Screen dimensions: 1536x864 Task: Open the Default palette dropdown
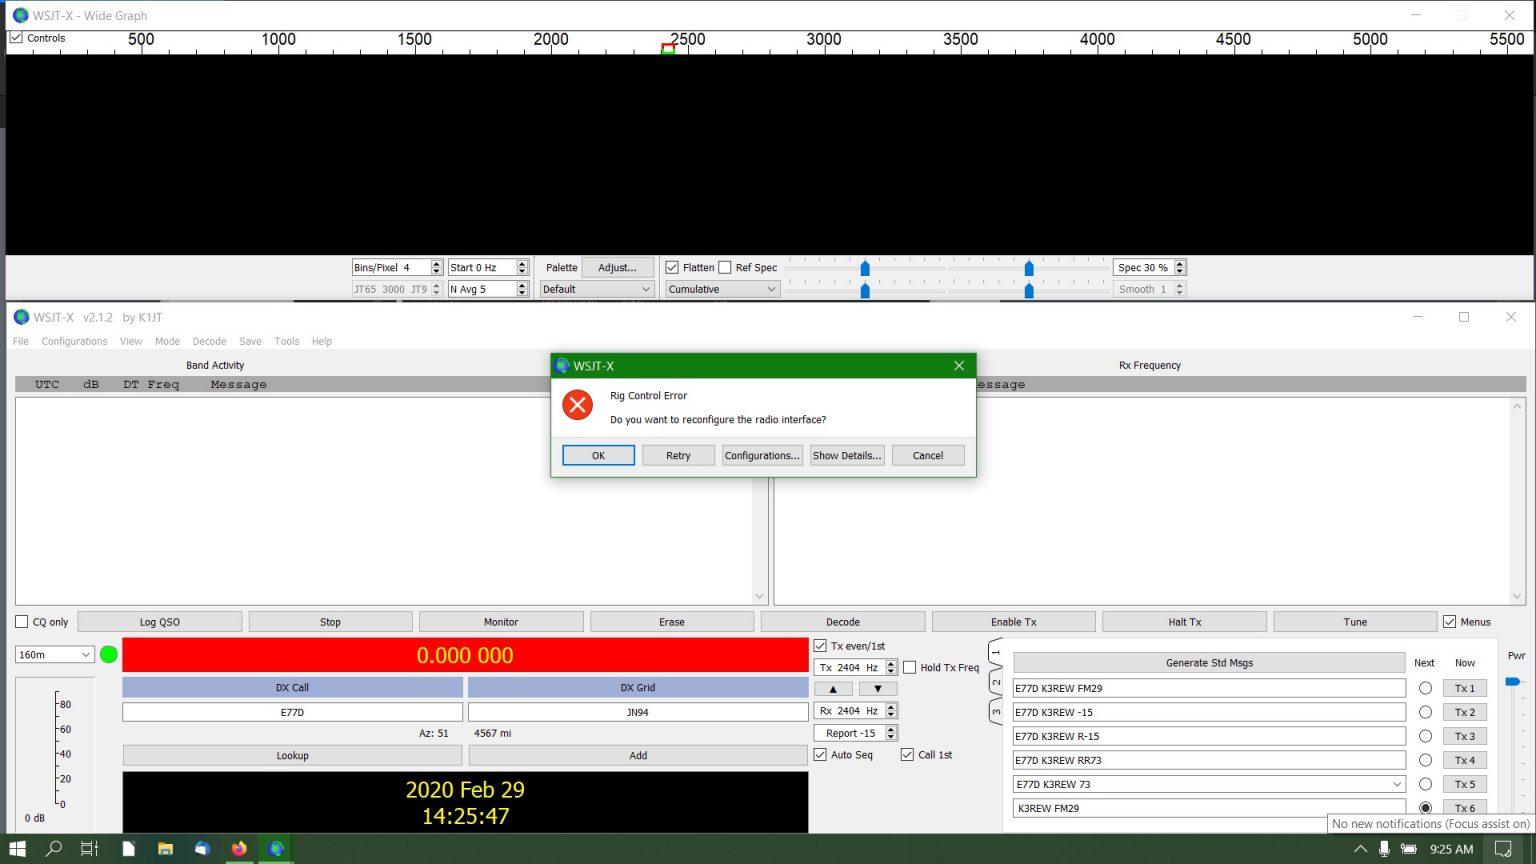596,288
